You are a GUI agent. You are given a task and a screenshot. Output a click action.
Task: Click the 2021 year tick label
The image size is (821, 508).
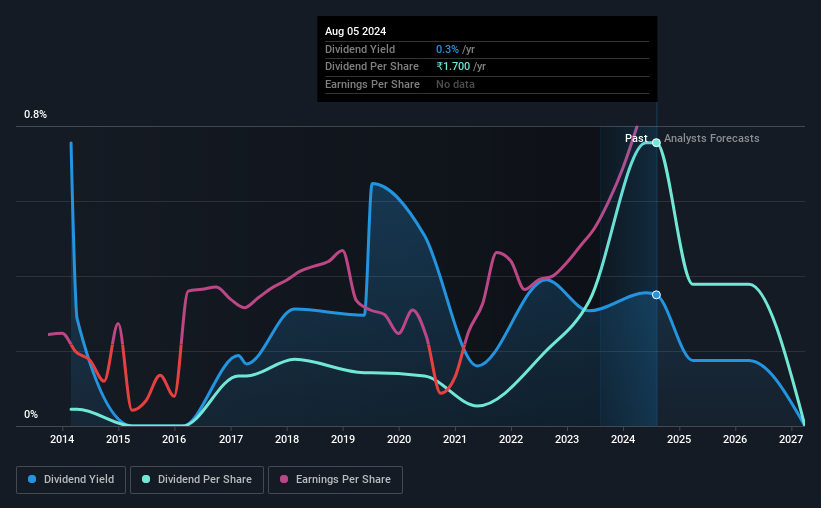(454, 439)
